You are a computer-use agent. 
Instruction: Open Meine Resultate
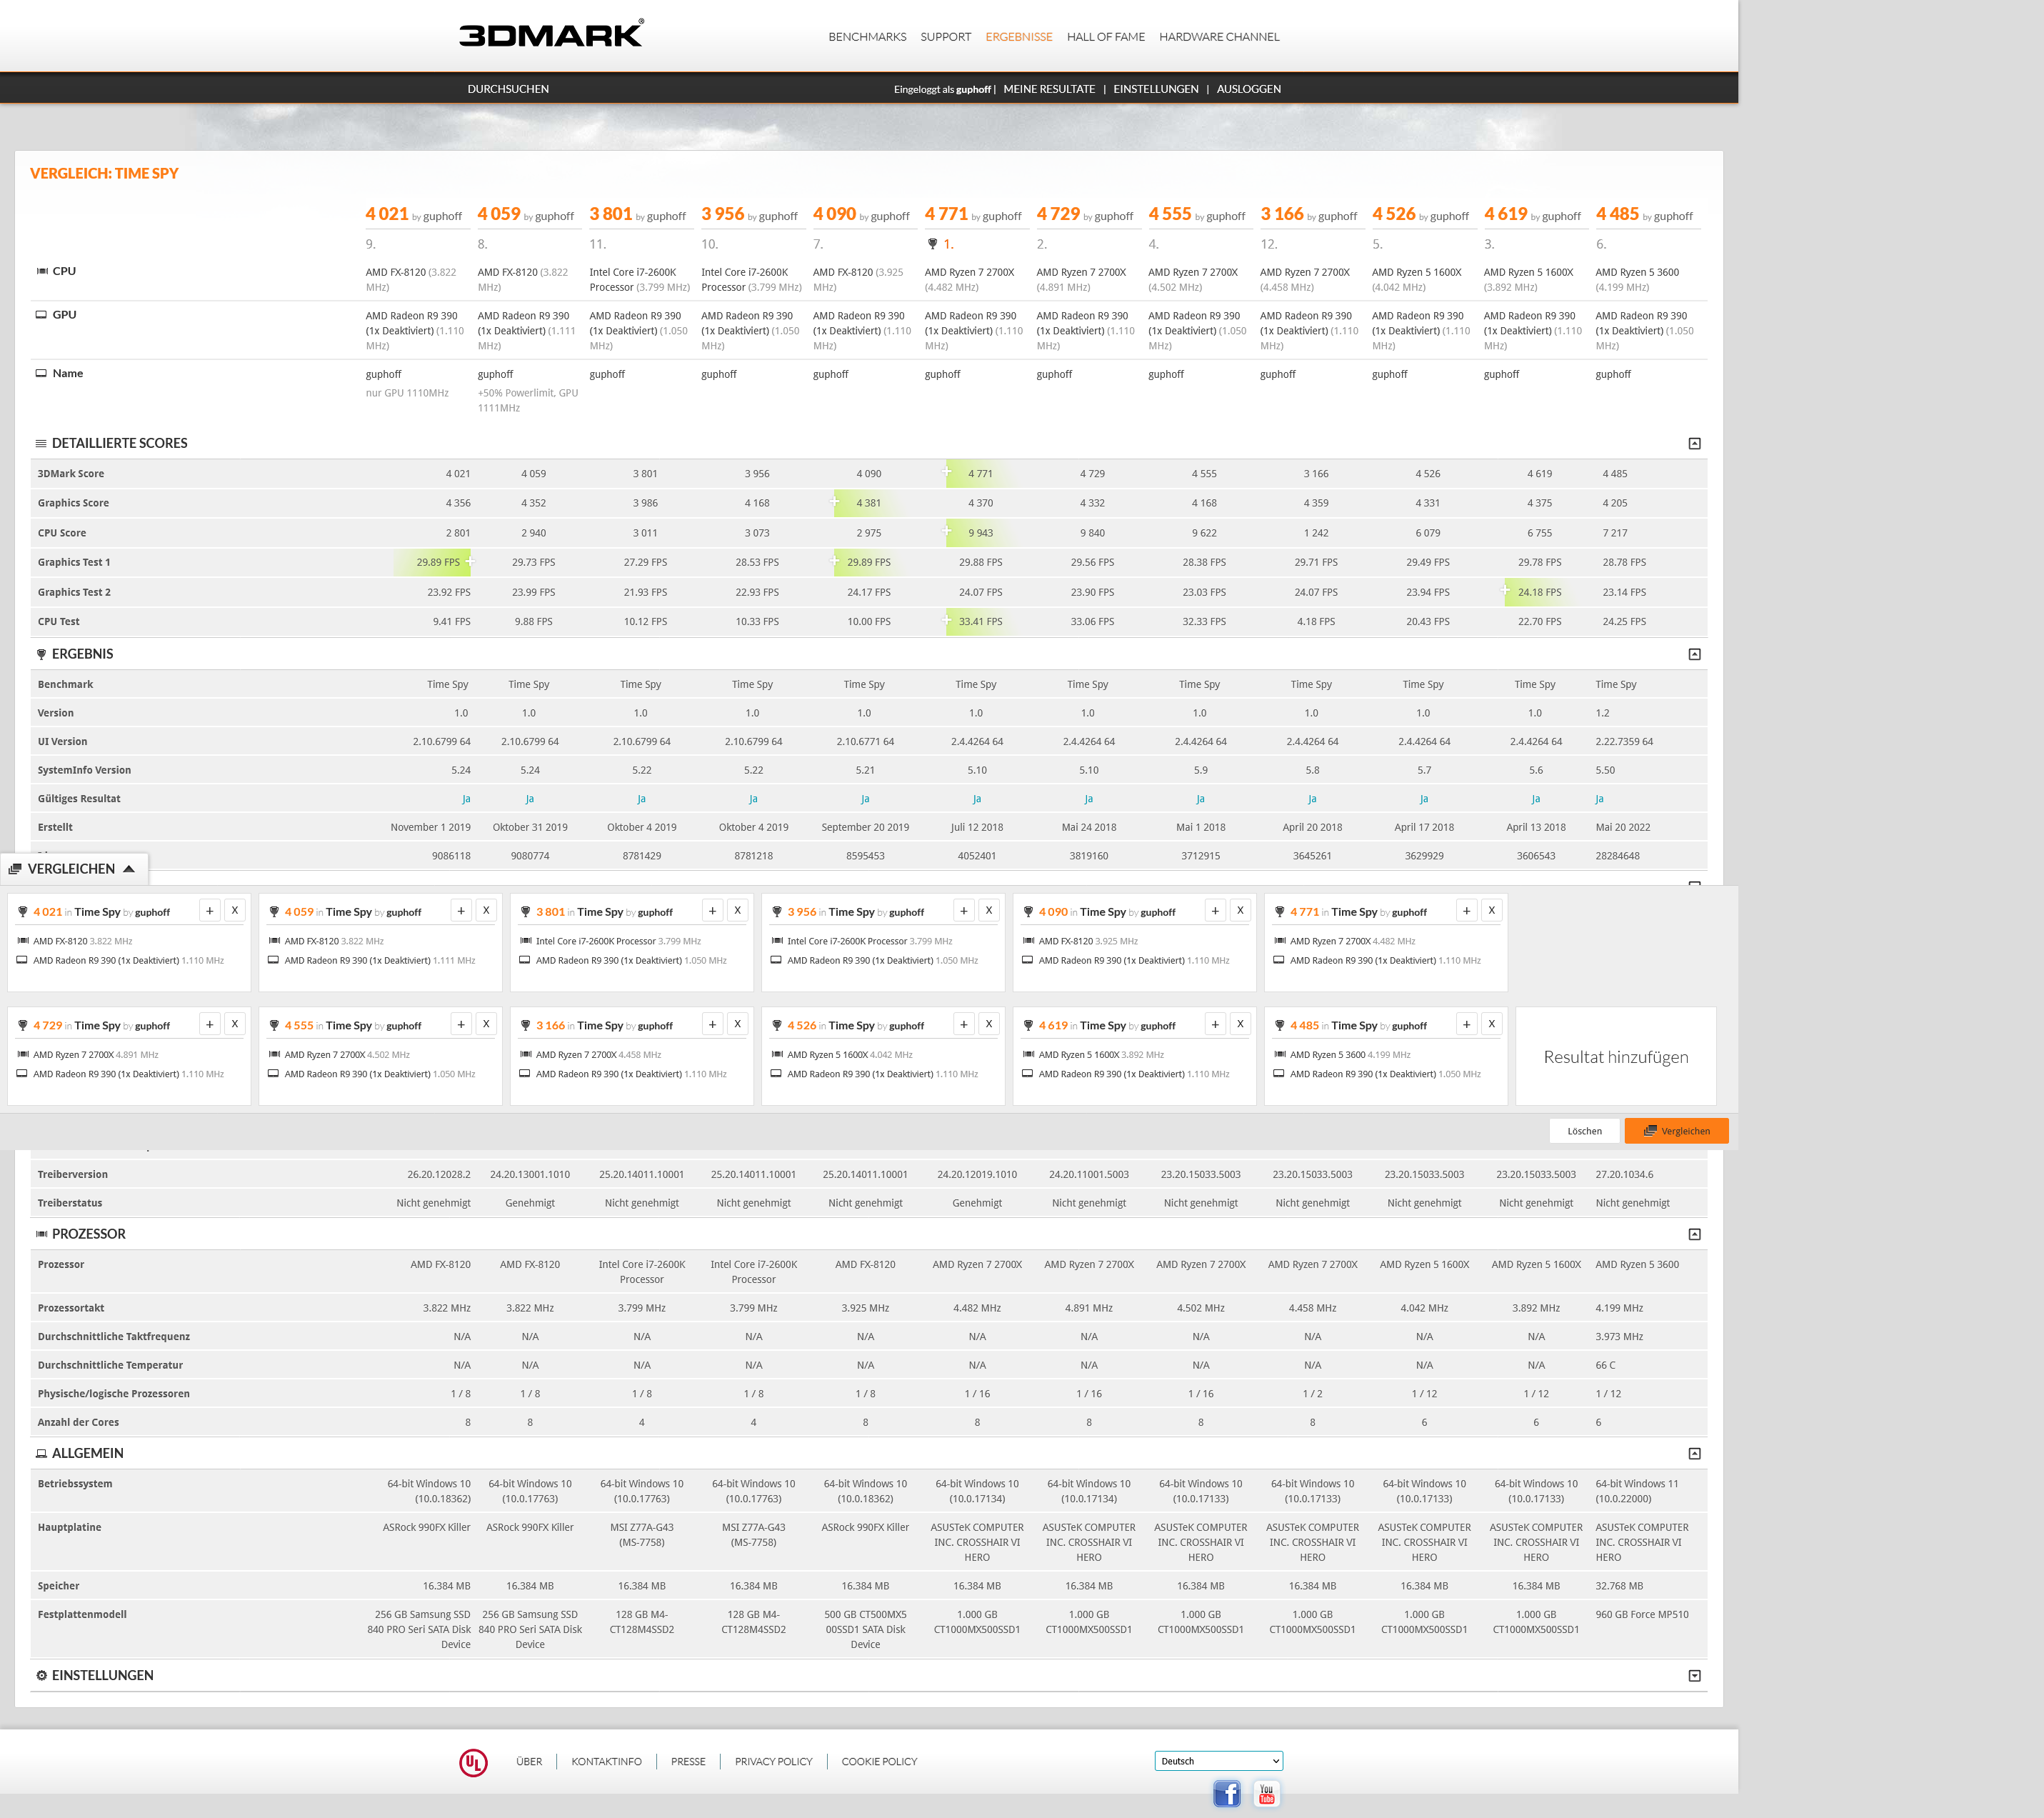[1049, 89]
